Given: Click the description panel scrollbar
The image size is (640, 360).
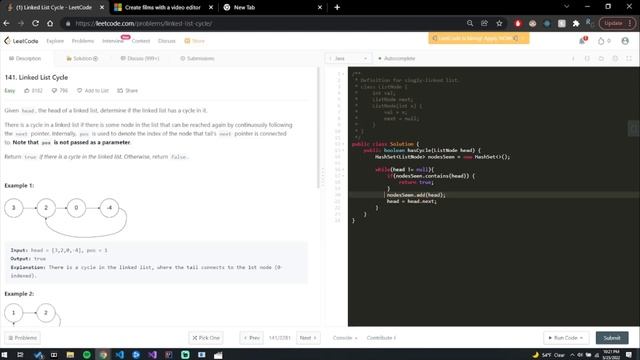Looking at the screenshot, I should [318, 127].
